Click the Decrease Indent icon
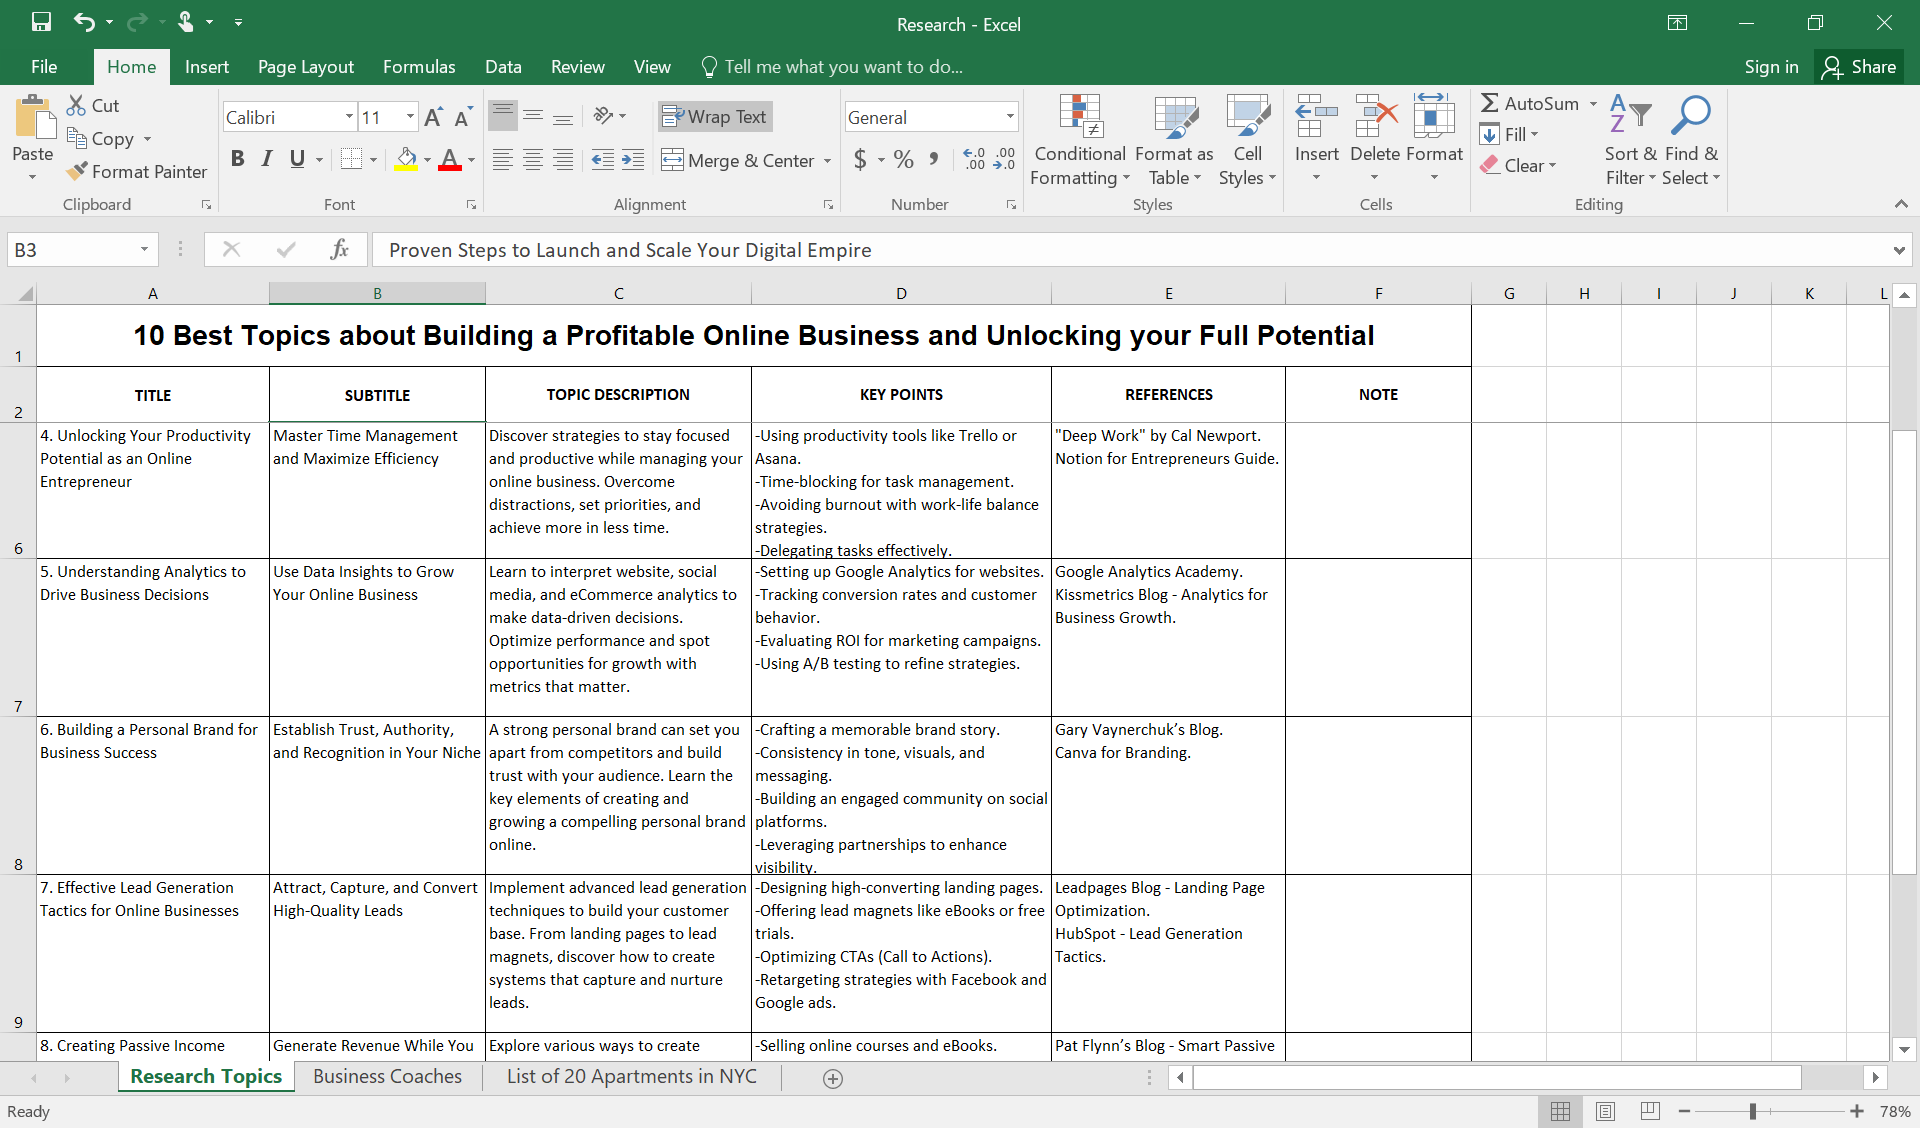The height and width of the screenshot is (1128, 1920). [x=603, y=160]
